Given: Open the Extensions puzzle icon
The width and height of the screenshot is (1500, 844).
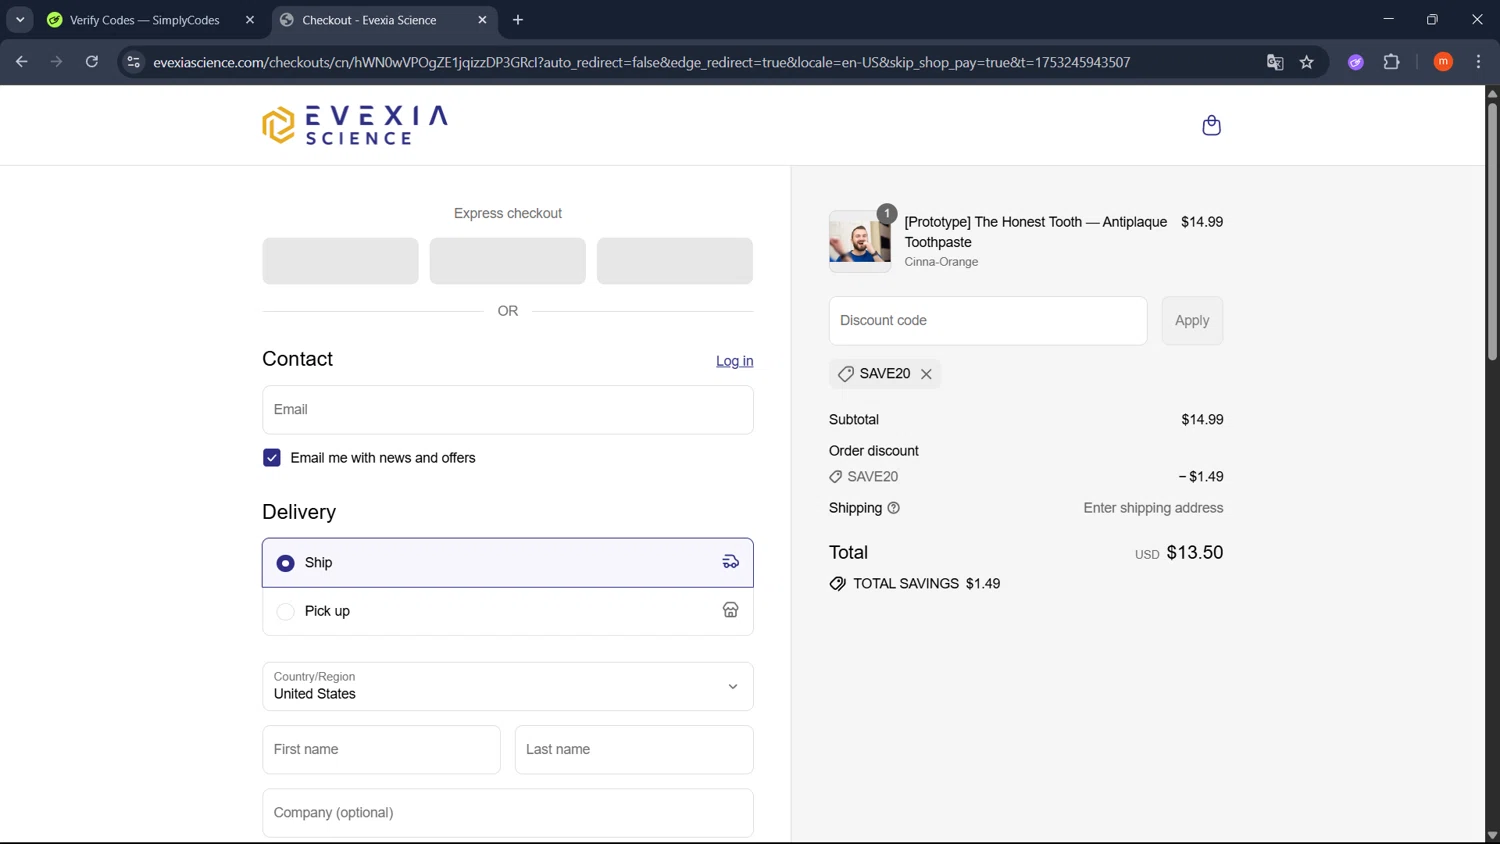Looking at the screenshot, I should [1391, 62].
